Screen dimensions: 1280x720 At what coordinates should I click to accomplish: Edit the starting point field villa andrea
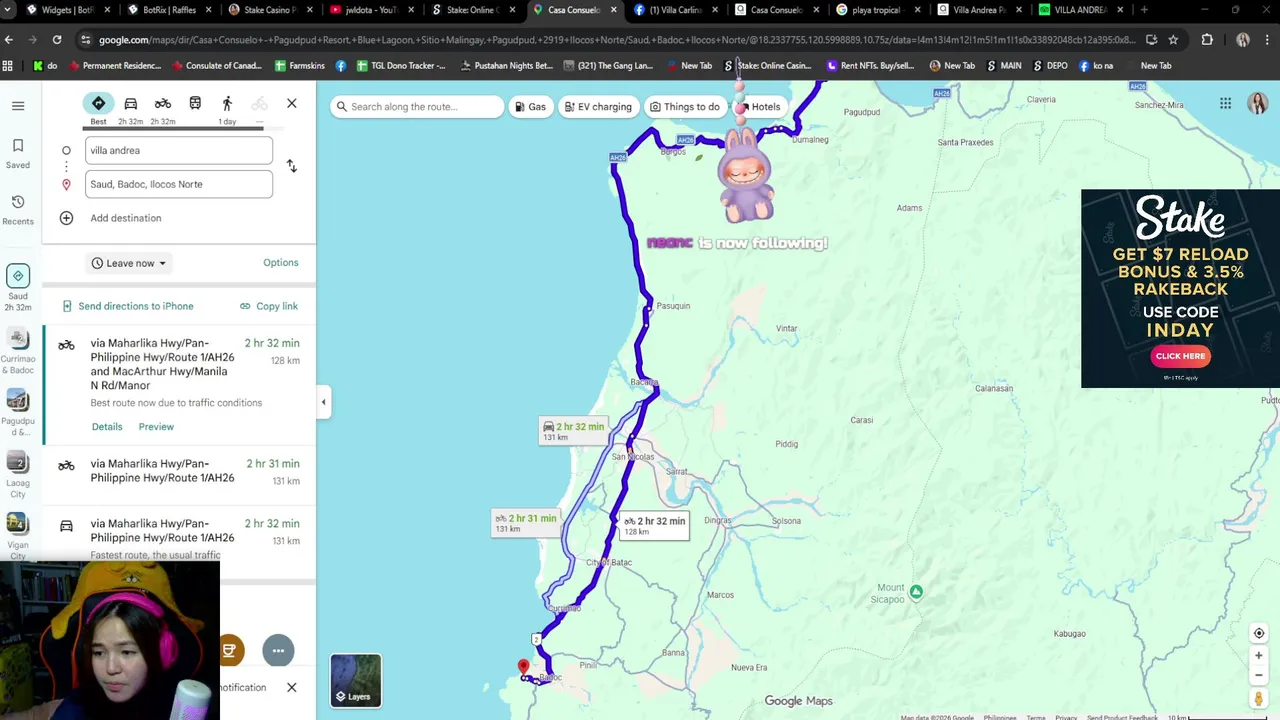point(179,150)
